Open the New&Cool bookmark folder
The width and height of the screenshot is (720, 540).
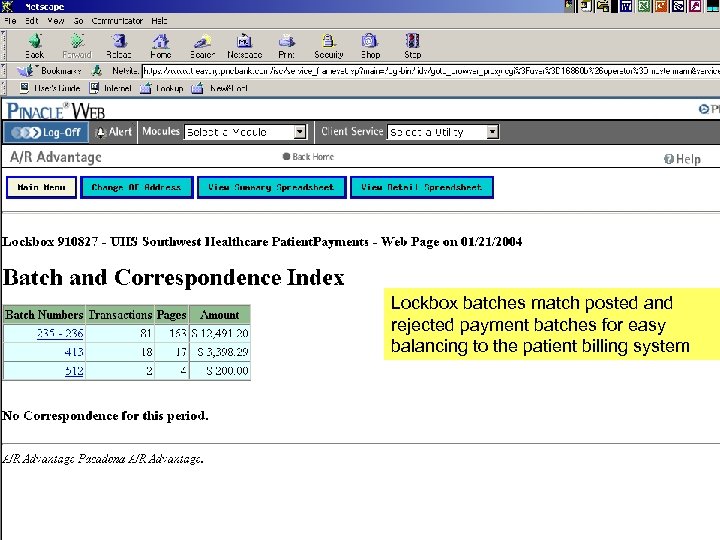click(x=219, y=88)
